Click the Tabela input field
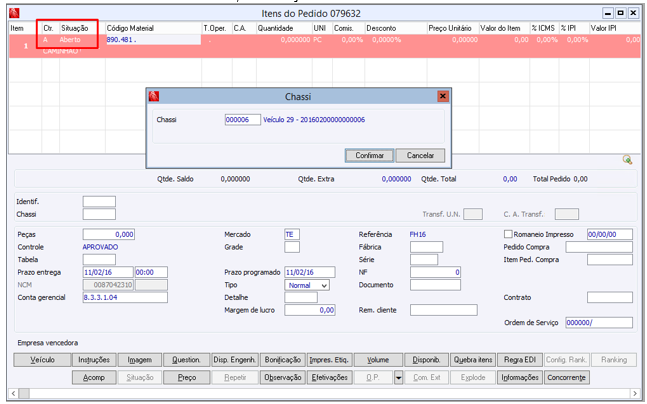This screenshot has width=647, height=404. tap(99, 260)
